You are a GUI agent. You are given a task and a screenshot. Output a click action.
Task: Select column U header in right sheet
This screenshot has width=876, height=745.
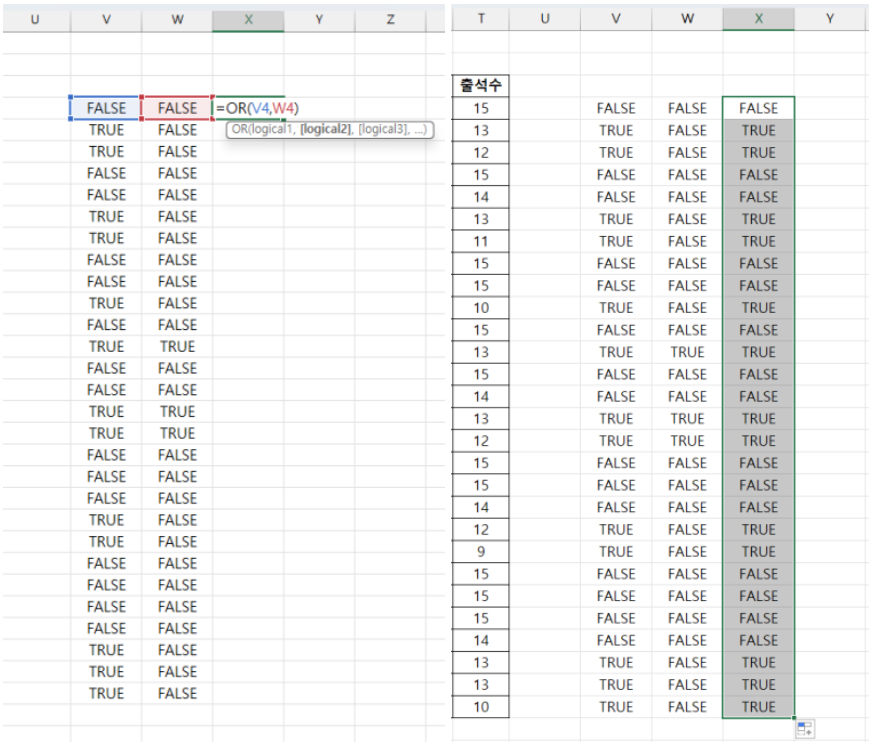click(545, 19)
